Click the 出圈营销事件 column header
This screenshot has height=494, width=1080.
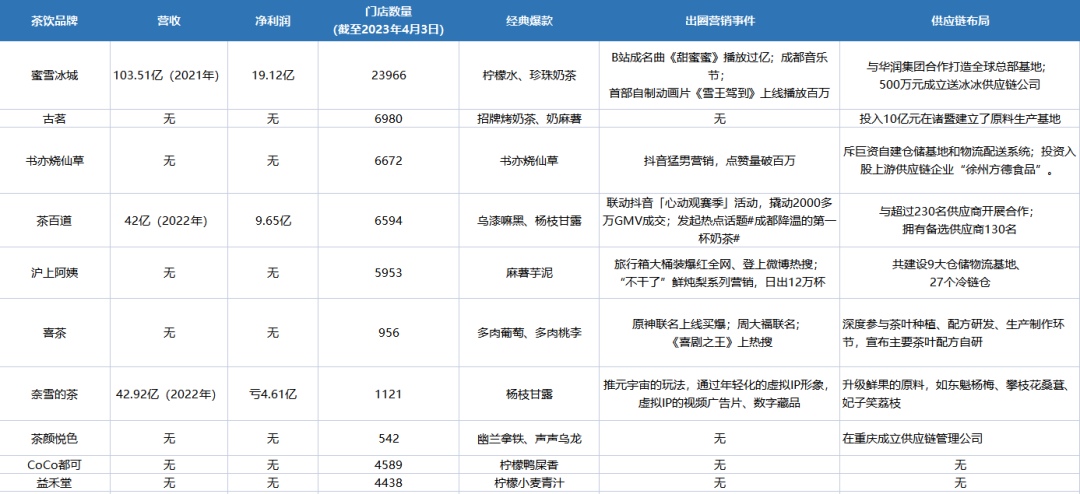[x=720, y=21]
